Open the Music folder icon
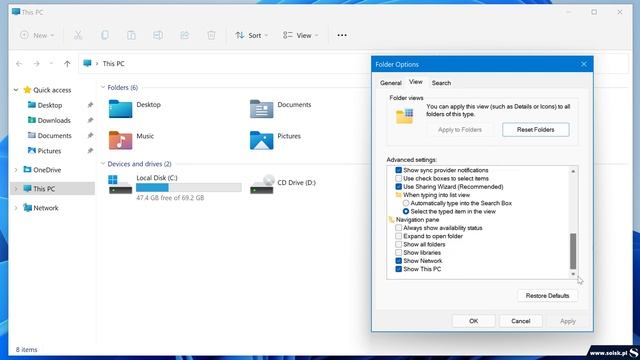Screen dimensions: 640x360 click(120, 140)
